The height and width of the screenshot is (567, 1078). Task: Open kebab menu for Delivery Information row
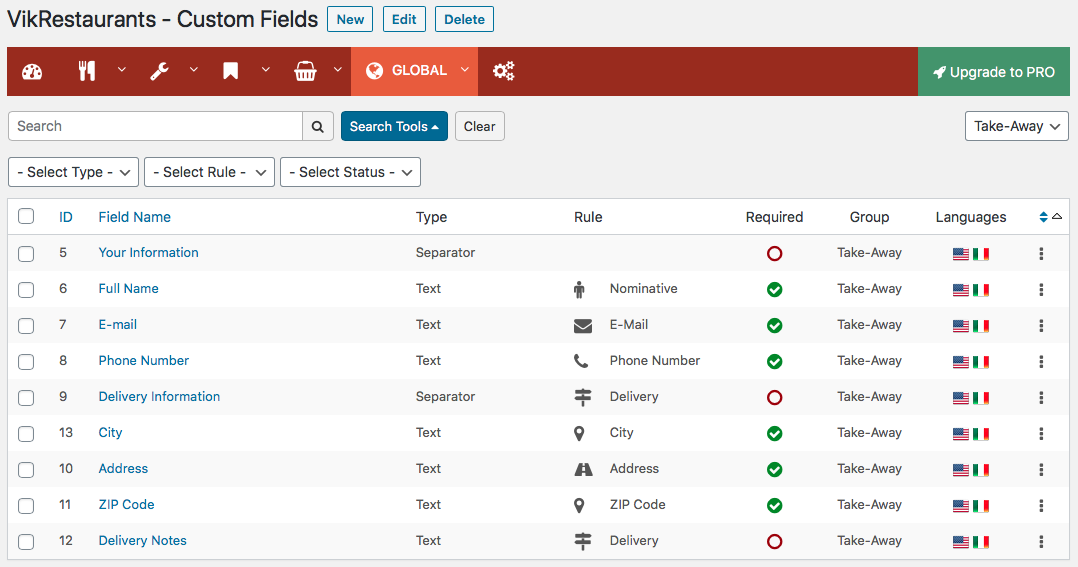pos(1041,397)
